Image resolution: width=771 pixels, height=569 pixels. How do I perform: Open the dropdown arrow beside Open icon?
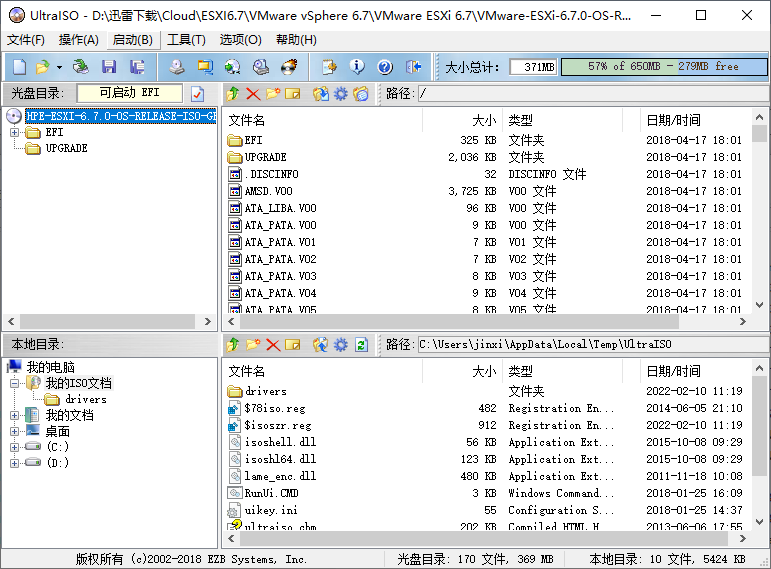pos(59,67)
